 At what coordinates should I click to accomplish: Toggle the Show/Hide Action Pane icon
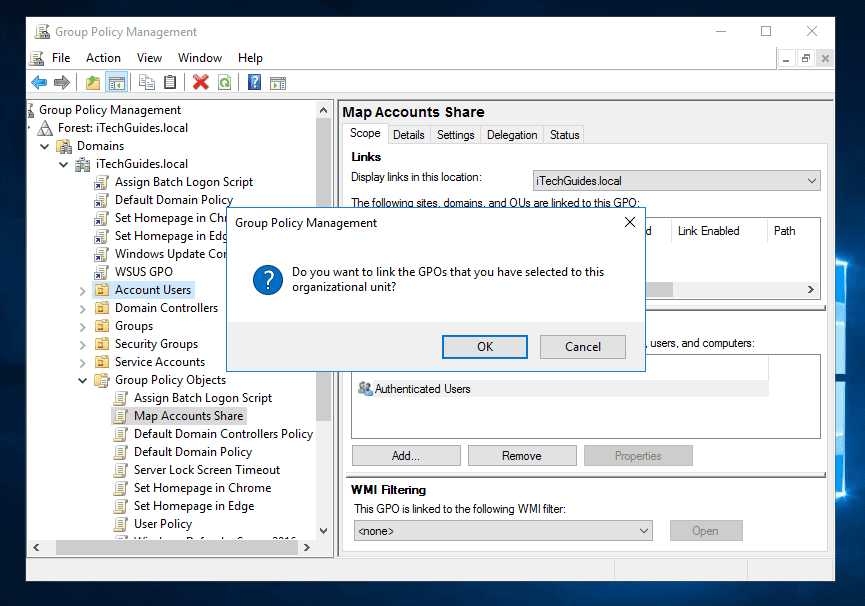point(278,82)
